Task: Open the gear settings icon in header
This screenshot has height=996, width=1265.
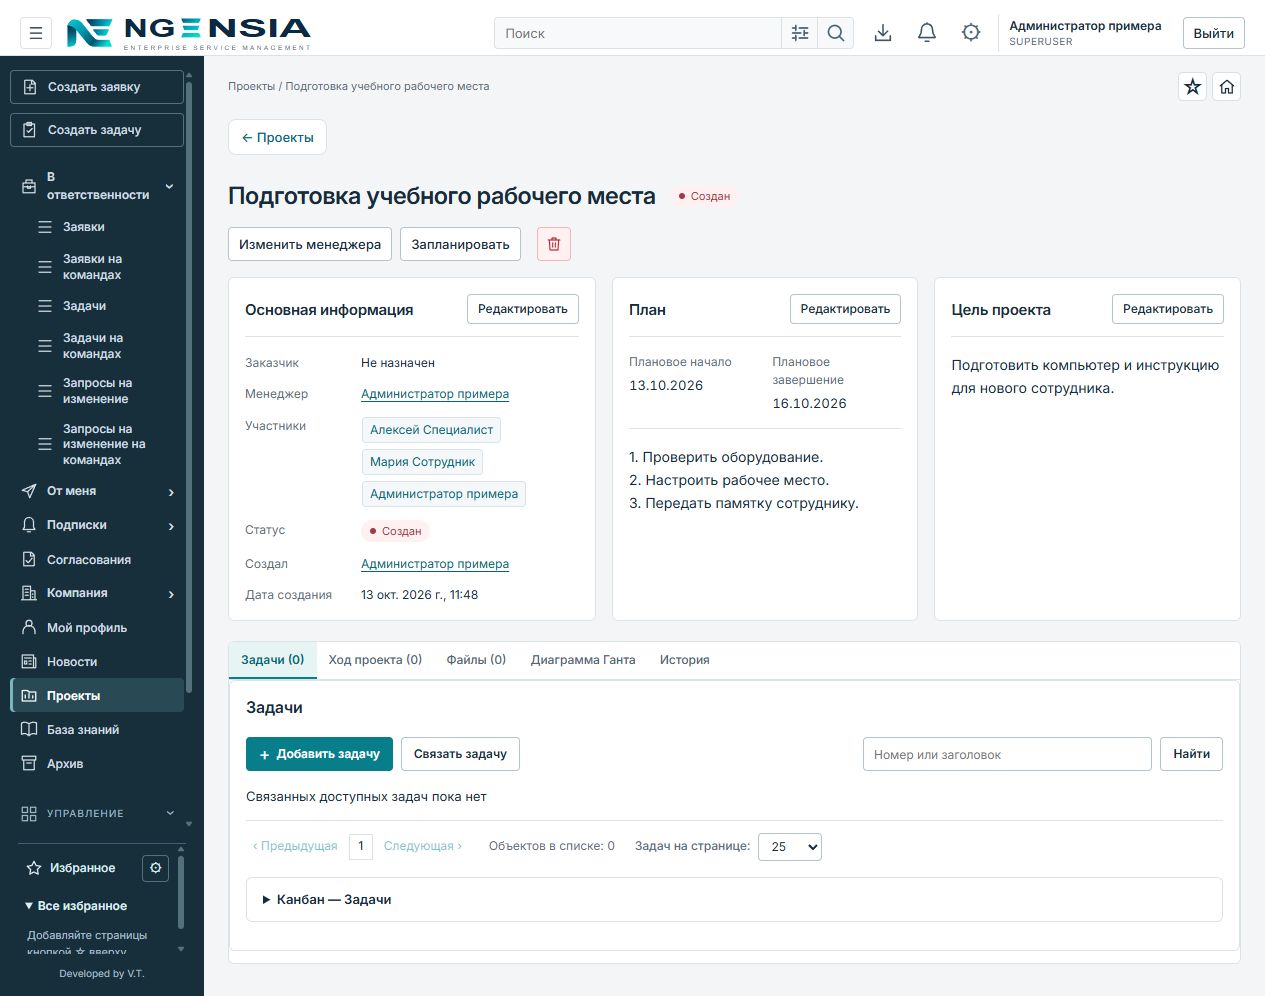Action: 971,33
